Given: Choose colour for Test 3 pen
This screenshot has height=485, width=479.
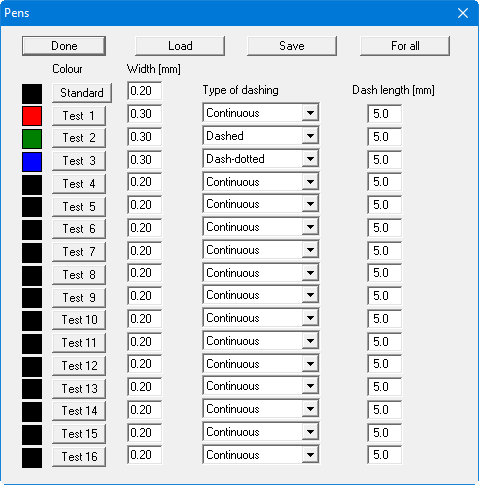Looking at the screenshot, I should tap(79, 161).
